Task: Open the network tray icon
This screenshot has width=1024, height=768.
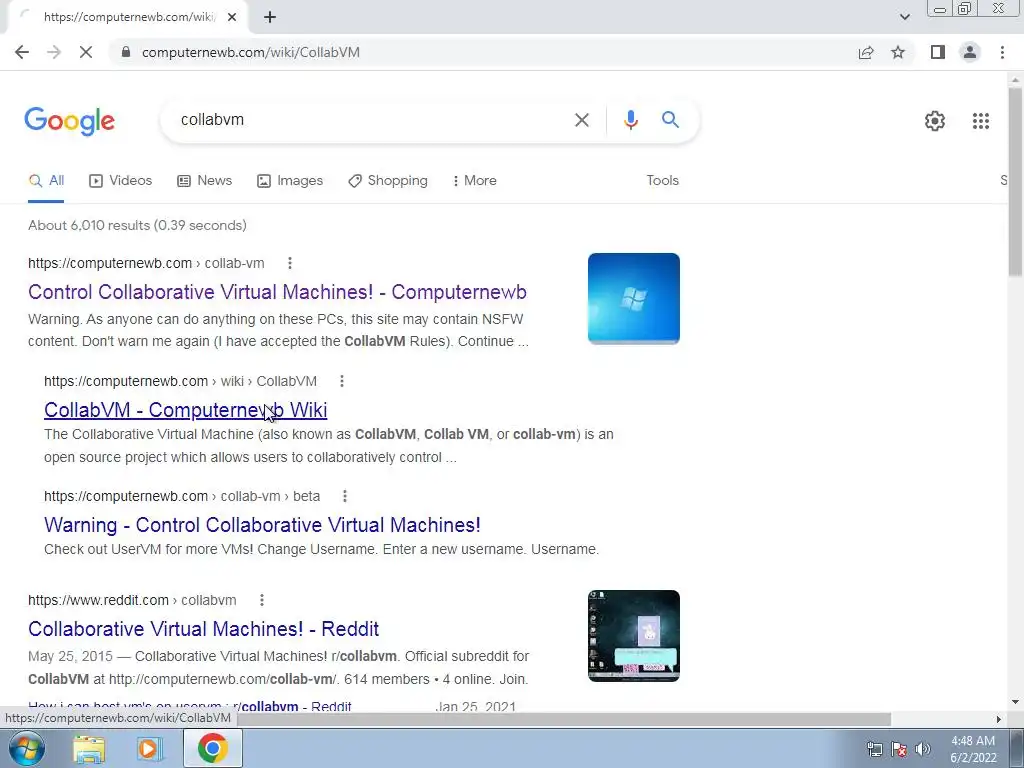Action: pos(874,749)
